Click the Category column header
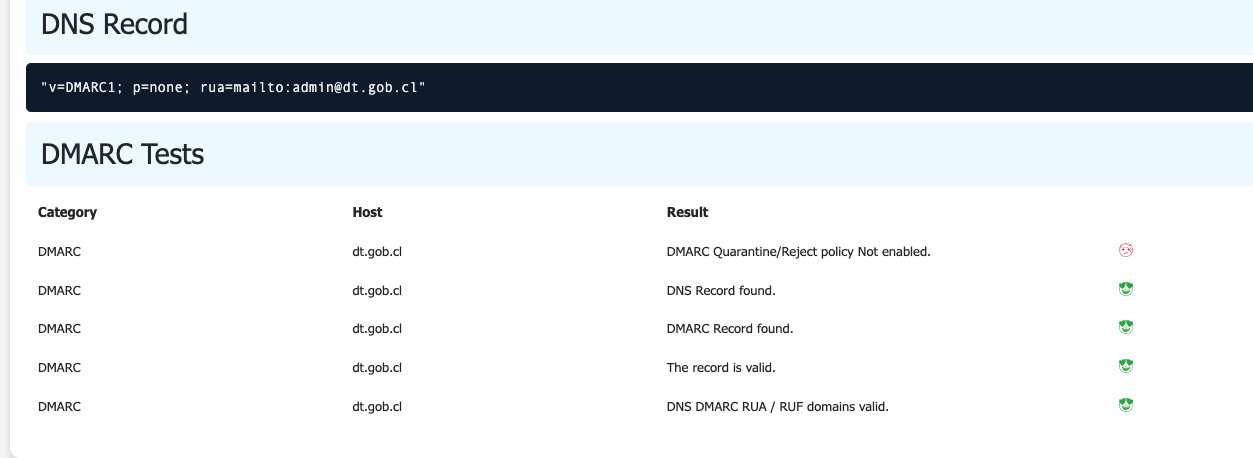This screenshot has width=1253, height=458. [67, 212]
